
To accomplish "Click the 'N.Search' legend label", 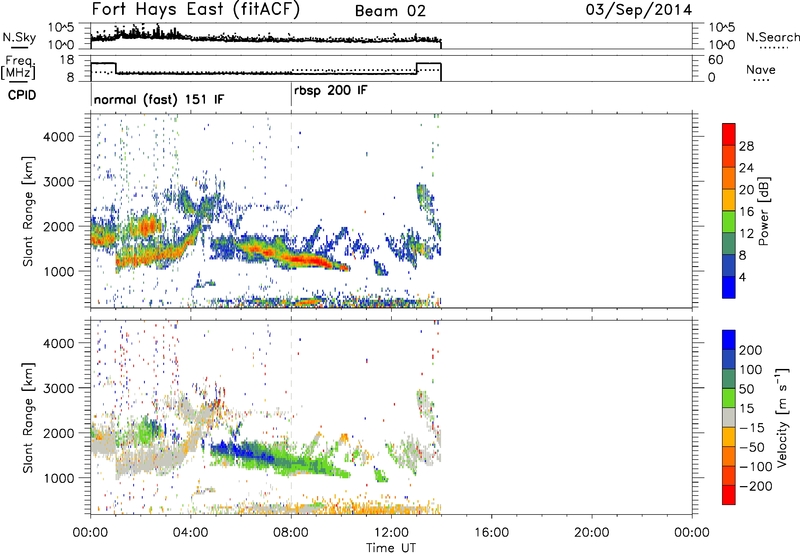I will pyautogui.click(x=773, y=37).
